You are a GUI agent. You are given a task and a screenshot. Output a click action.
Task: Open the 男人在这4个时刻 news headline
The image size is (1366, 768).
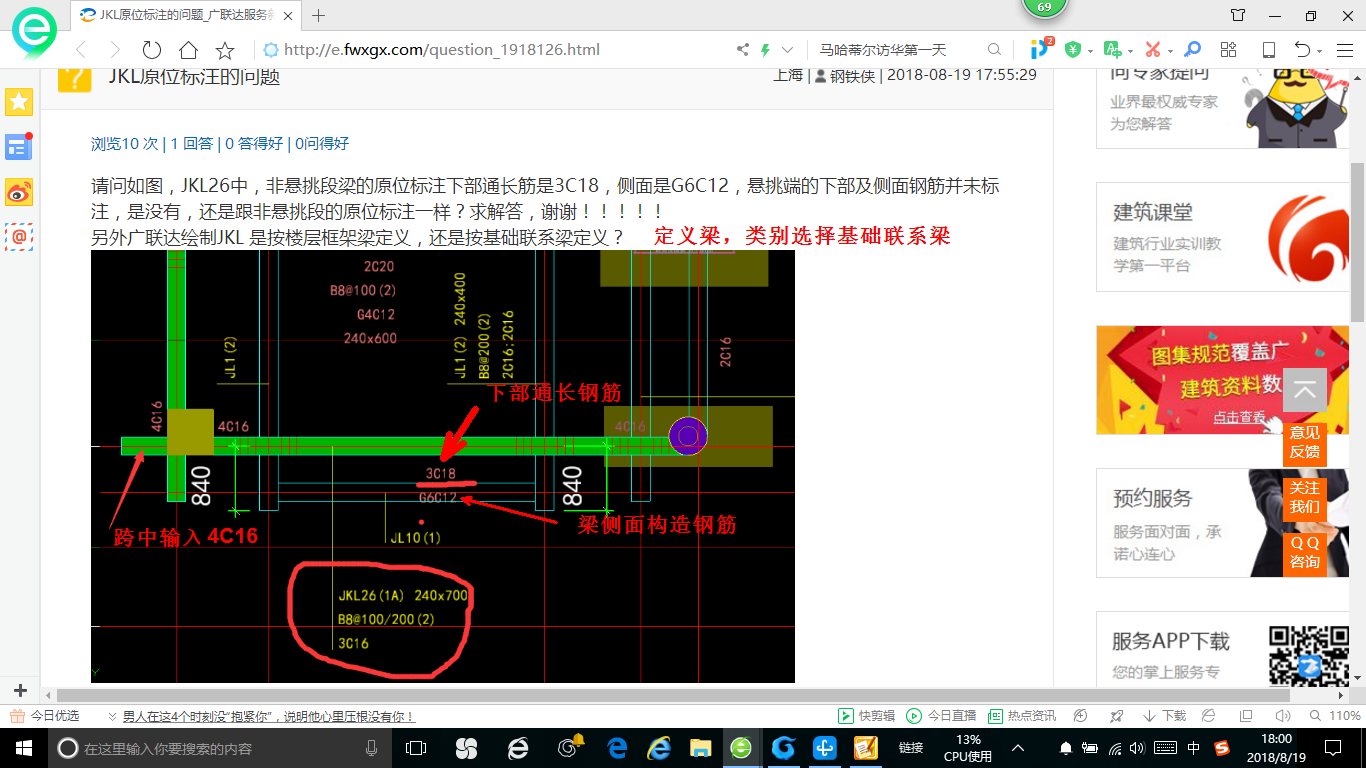click(x=268, y=716)
